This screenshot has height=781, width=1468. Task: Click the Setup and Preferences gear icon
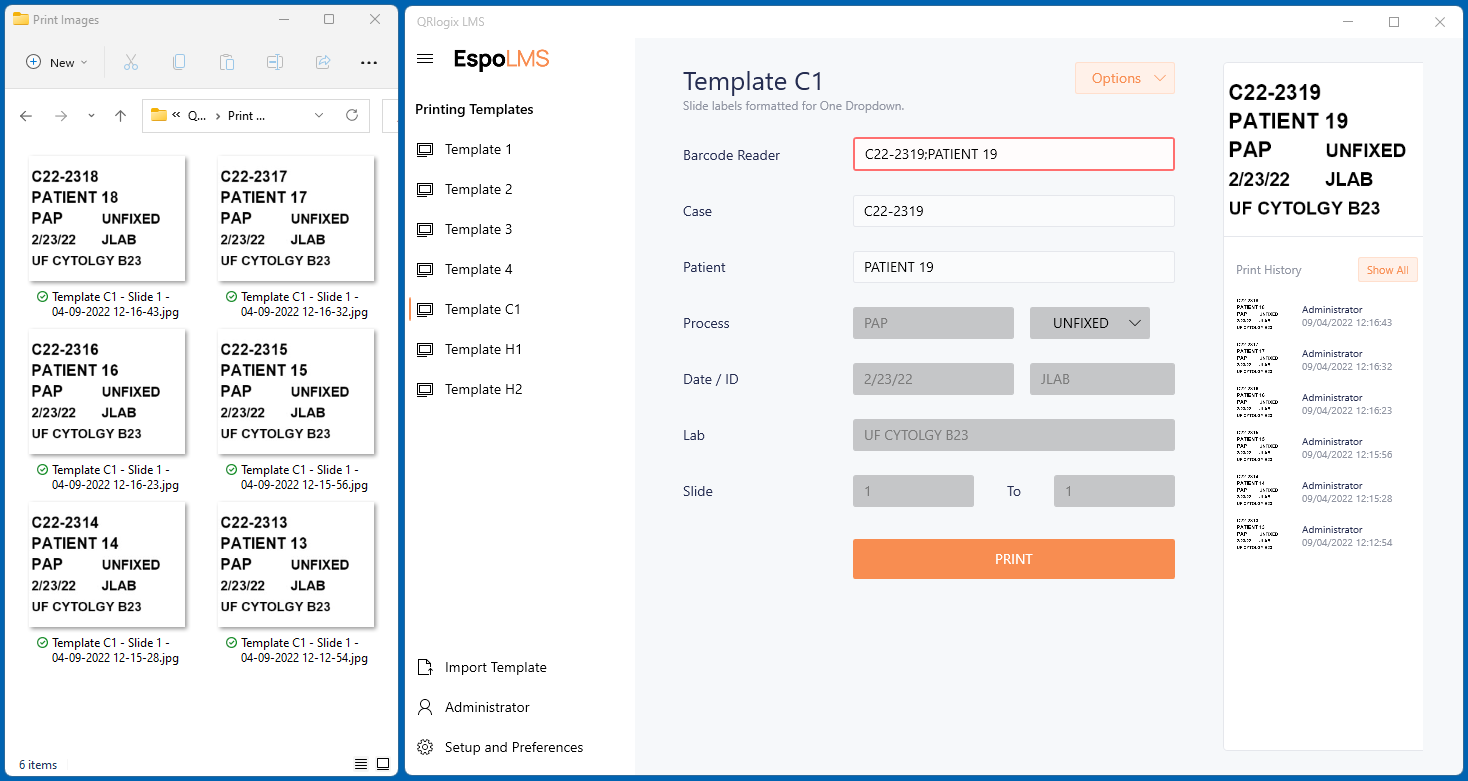click(x=425, y=747)
